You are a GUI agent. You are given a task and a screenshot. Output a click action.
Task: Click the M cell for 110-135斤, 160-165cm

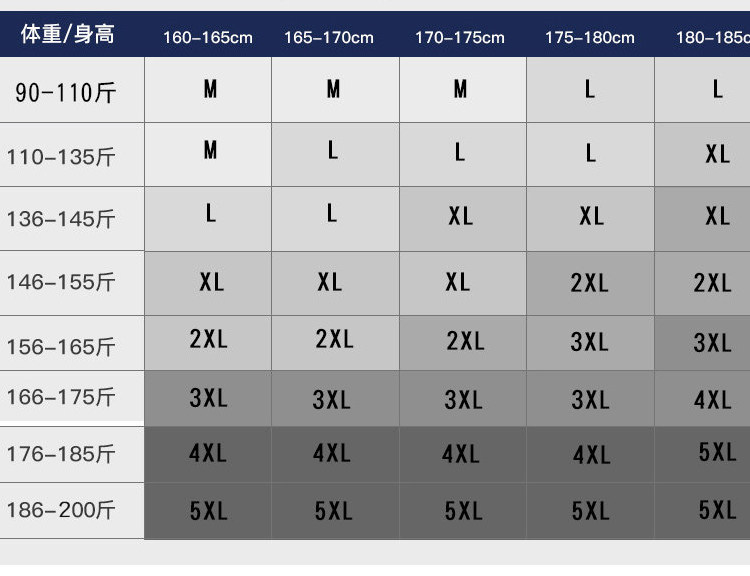210,150
